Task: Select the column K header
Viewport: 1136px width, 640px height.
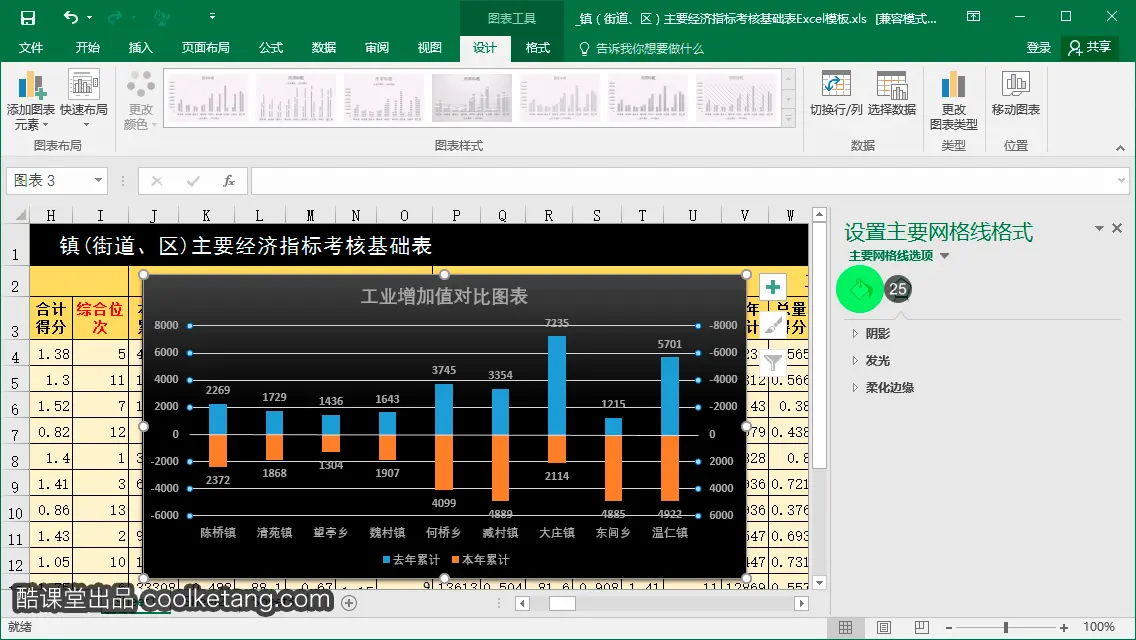Action: point(206,215)
